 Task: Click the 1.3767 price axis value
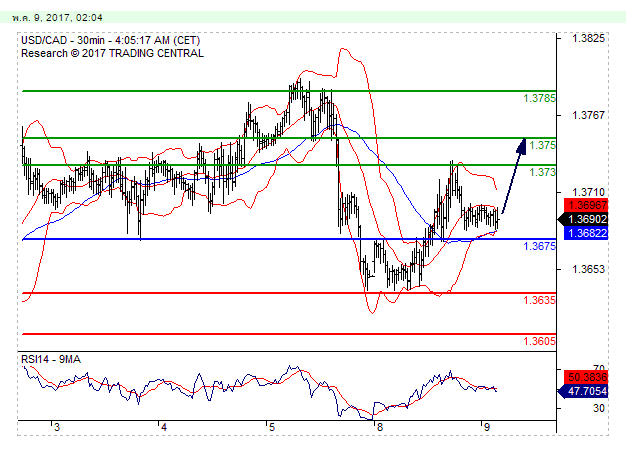coord(588,115)
